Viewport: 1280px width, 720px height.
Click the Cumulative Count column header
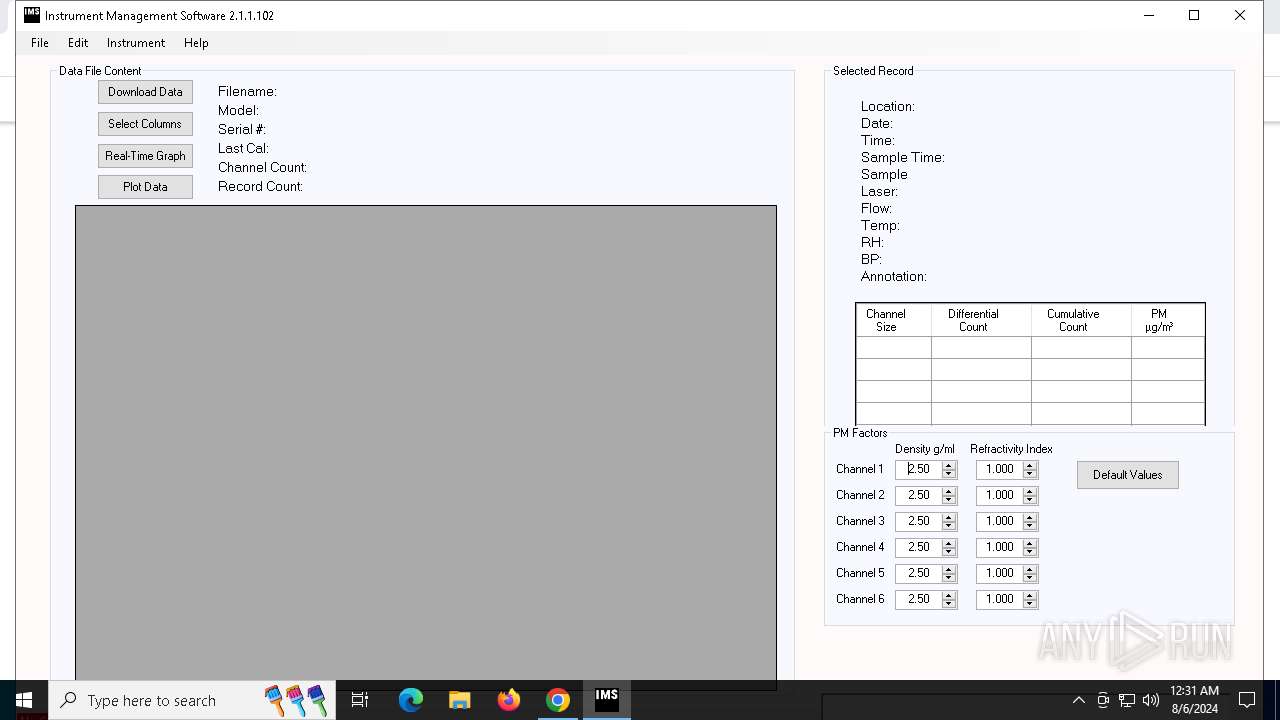click(x=1081, y=320)
